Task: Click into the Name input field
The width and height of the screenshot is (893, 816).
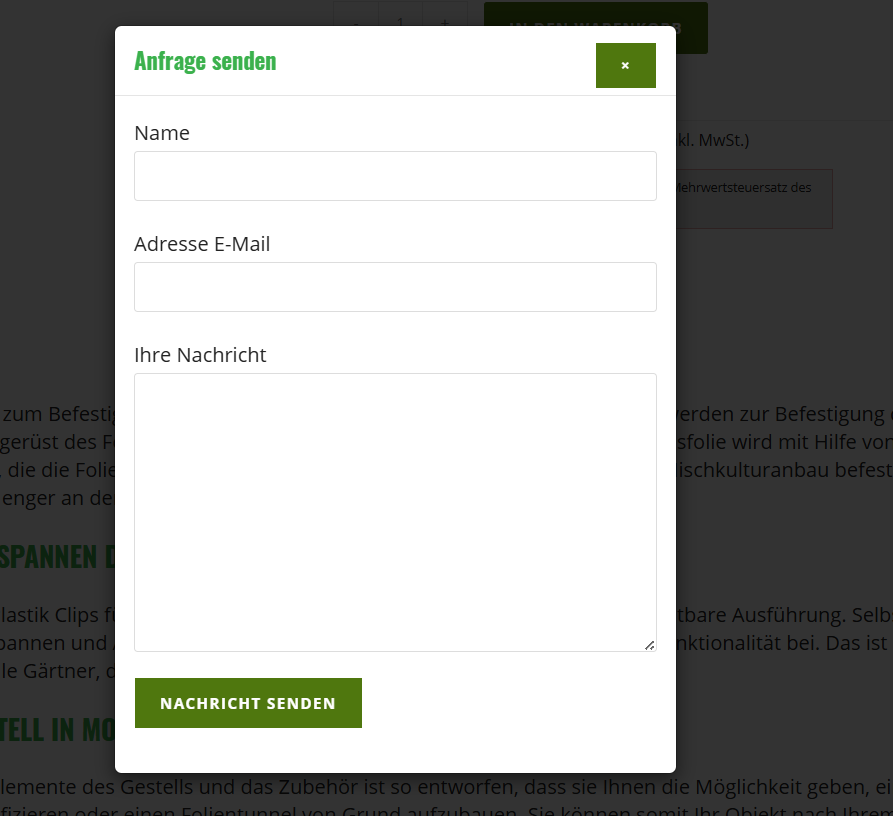Action: coord(395,176)
